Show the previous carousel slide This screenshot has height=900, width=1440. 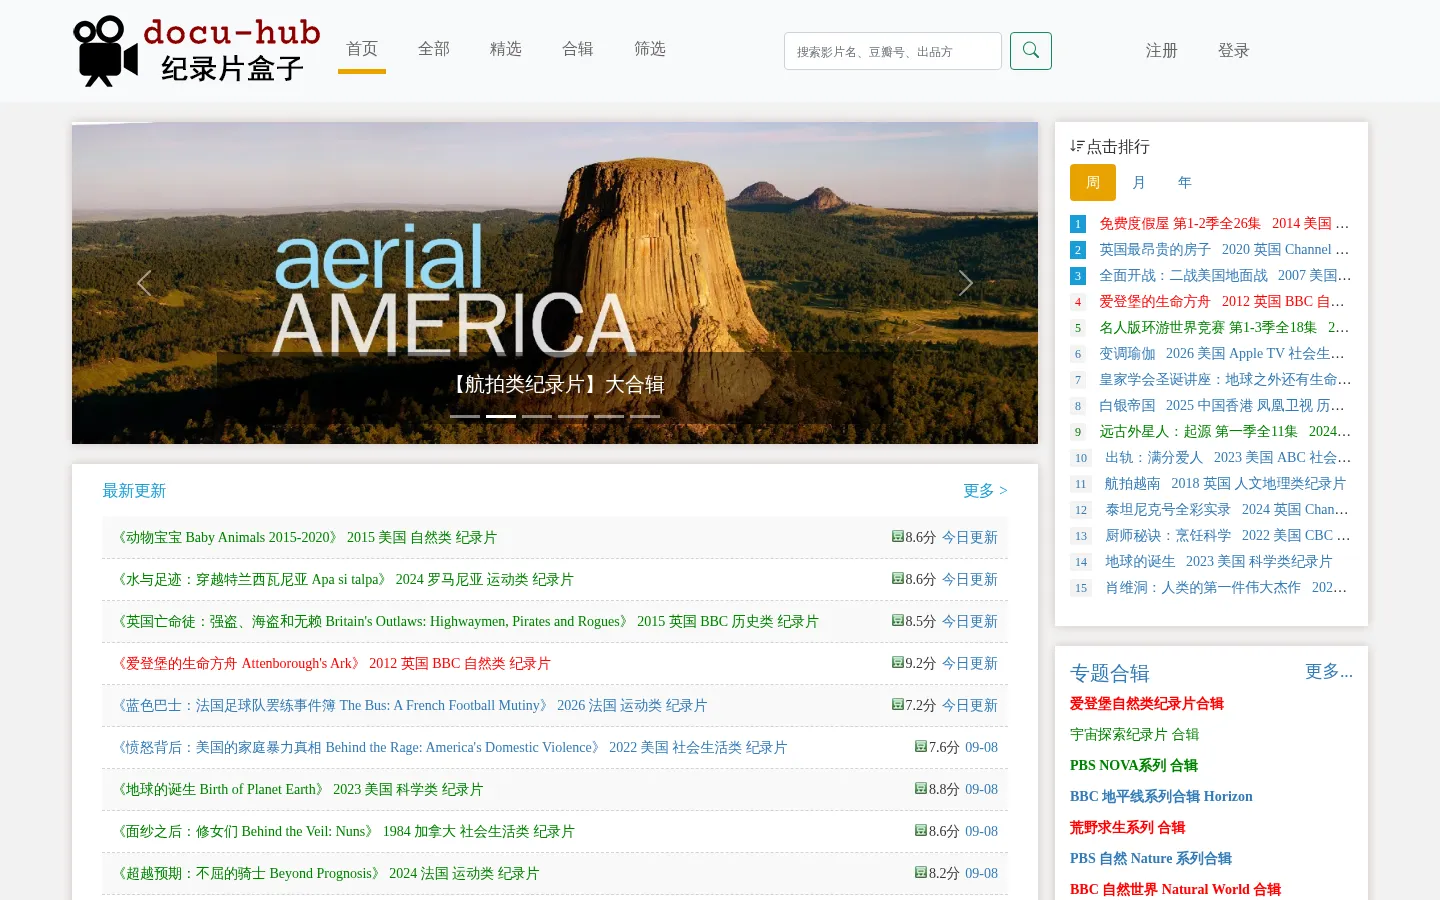coord(144,284)
